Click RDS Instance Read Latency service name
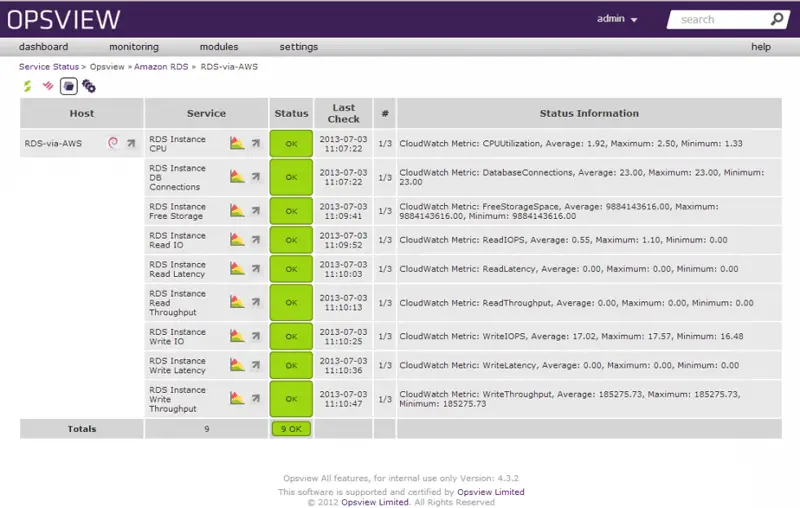800x508 pixels. tap(177, 269)
